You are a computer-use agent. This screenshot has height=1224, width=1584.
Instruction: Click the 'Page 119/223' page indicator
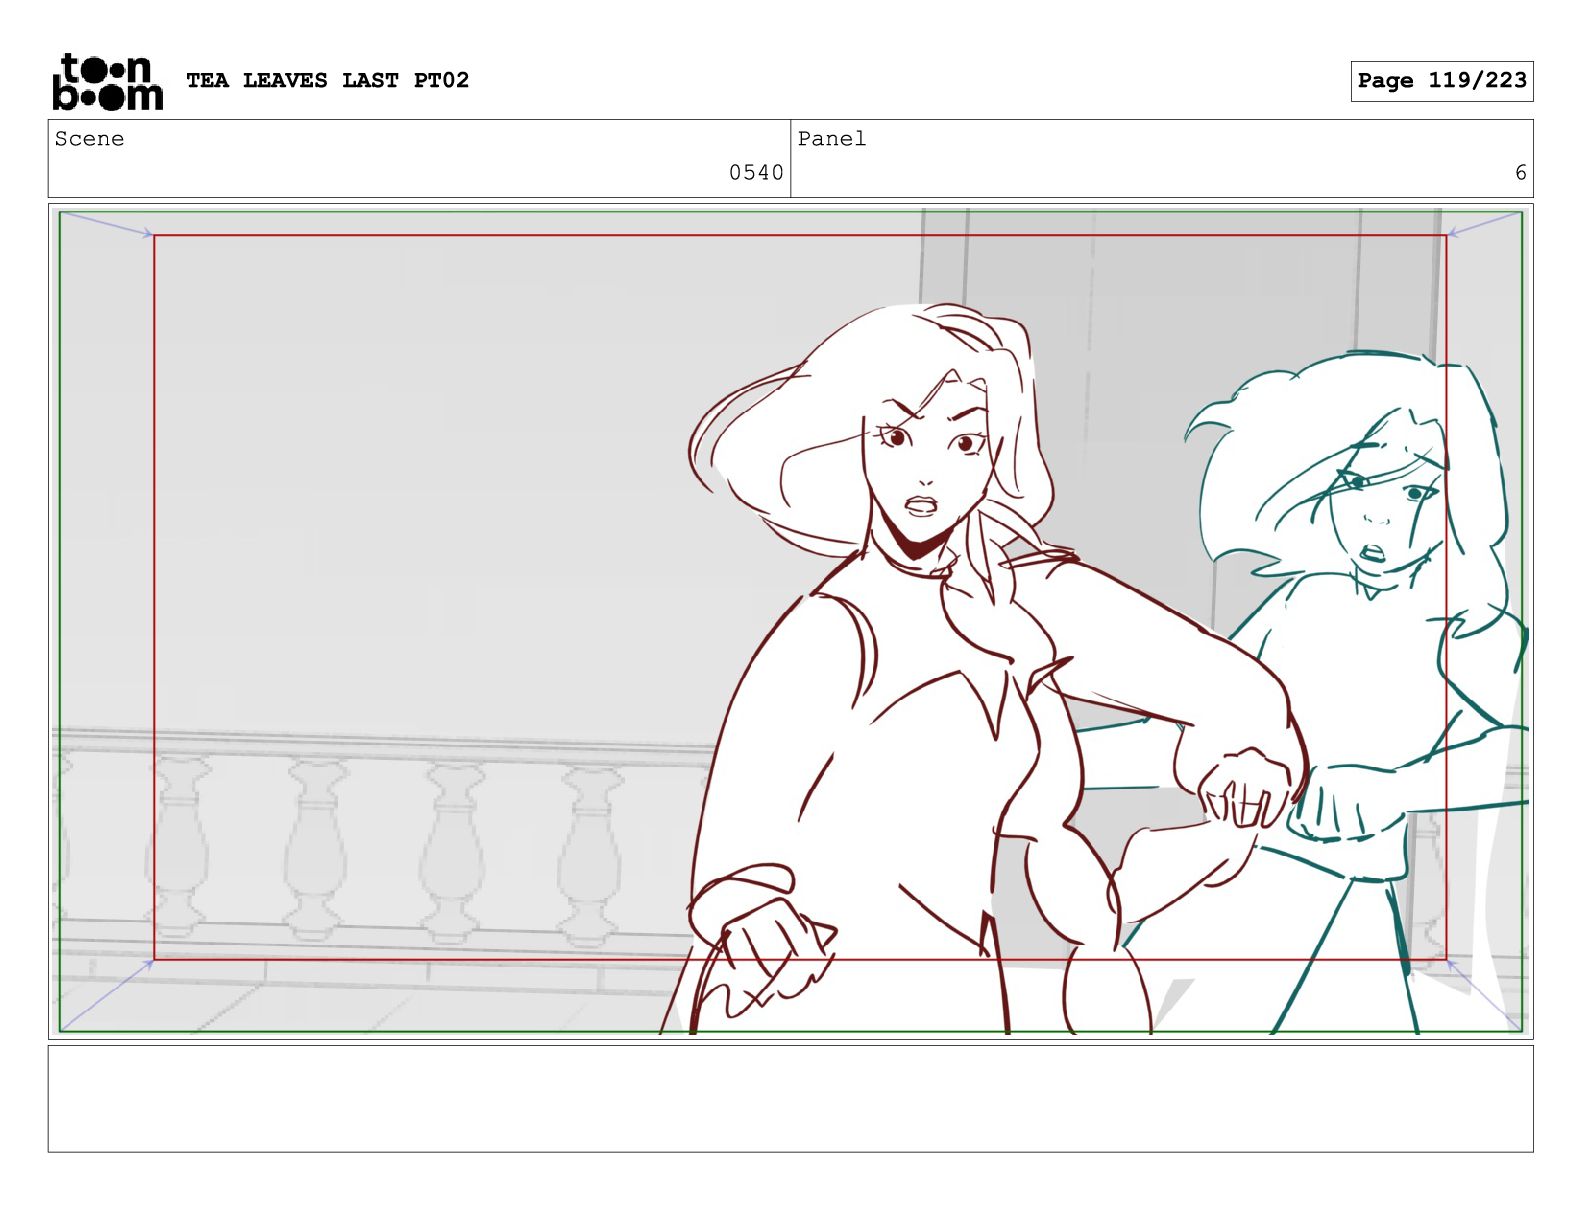(1442, 81)
